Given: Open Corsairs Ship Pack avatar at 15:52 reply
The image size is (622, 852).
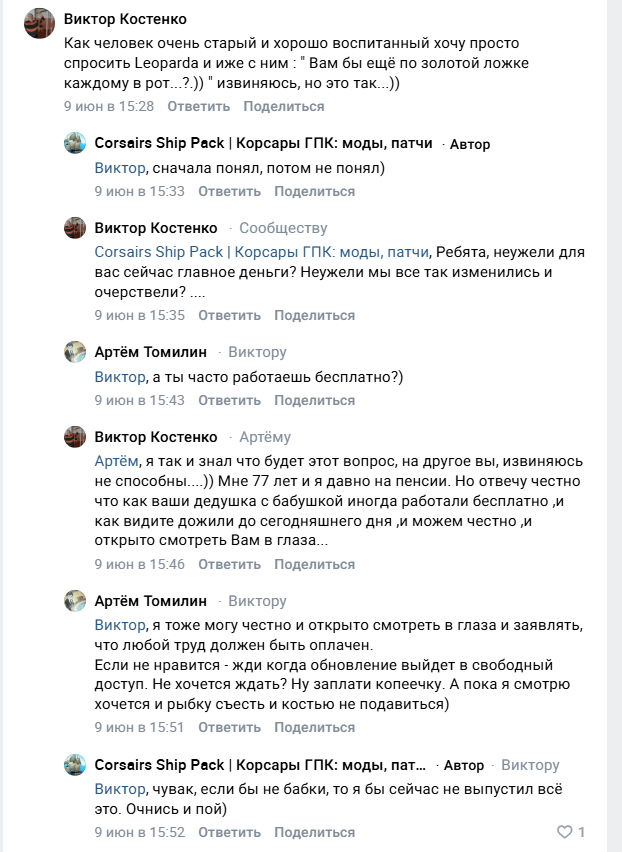Looking at the screenshot, I should [x=75, y=765].
